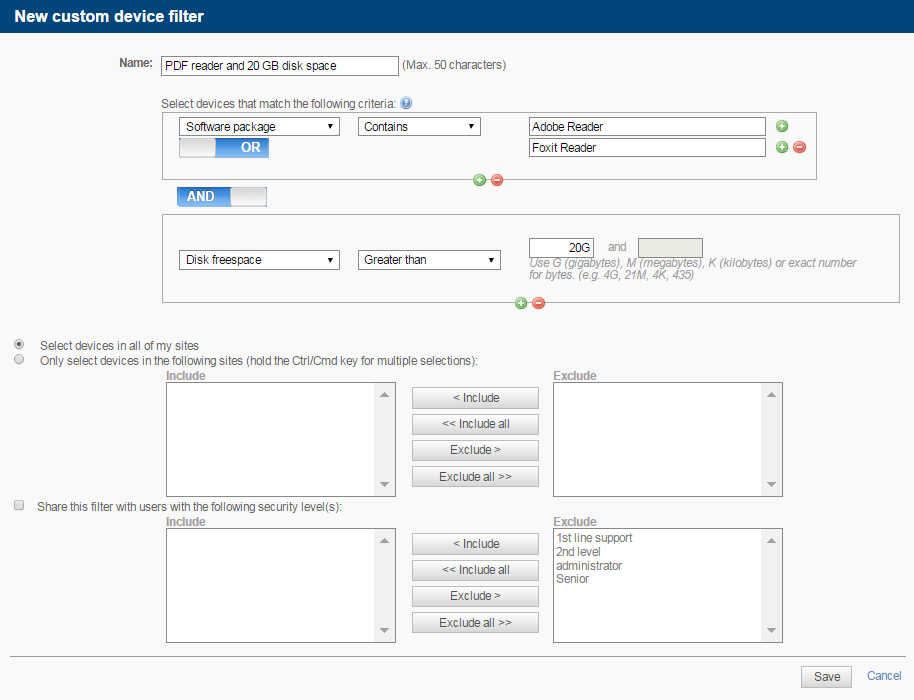Add a value after Foxit Reader
The height and width of the screenshot is (700, 914).
(x=782, y=147)
